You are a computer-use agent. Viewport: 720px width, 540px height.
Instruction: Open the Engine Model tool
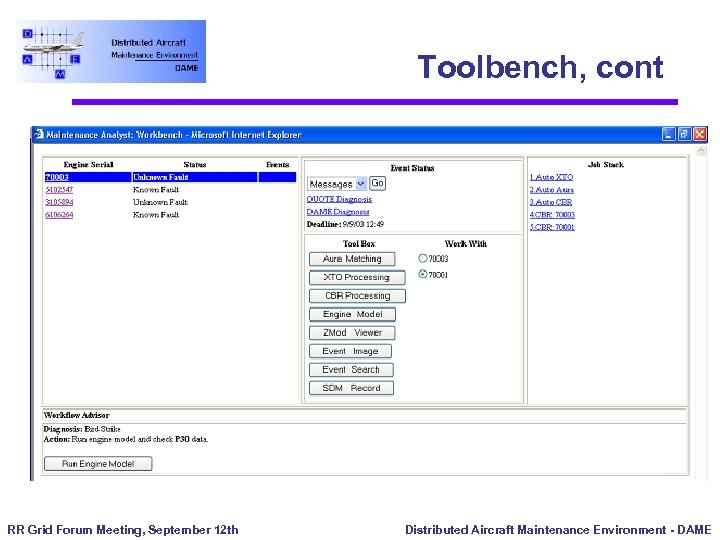pyautogui.click(x=352, y=315)
